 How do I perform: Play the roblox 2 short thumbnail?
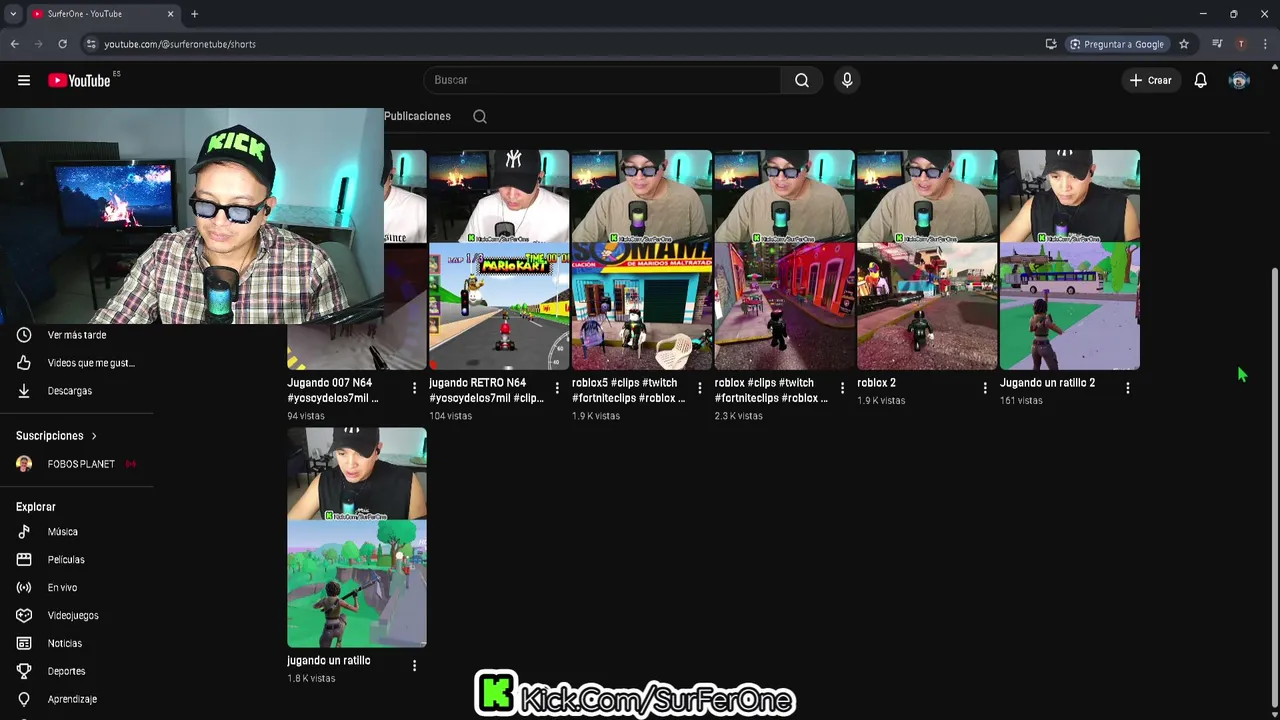[927, 260]
